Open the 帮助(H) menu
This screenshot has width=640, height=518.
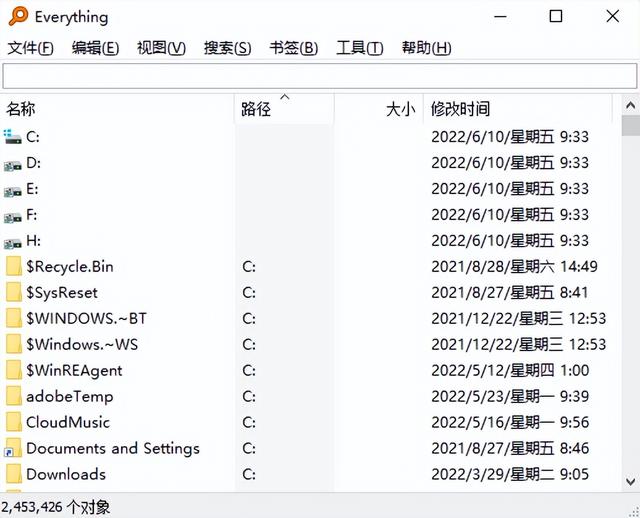[426, 48]
